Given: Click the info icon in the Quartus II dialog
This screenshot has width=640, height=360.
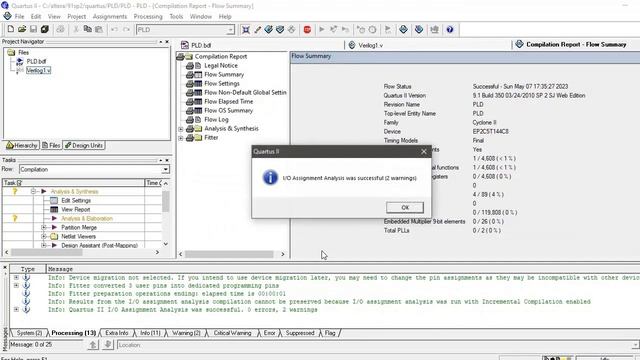Looking at the screenshot, I should pos(270,178).
